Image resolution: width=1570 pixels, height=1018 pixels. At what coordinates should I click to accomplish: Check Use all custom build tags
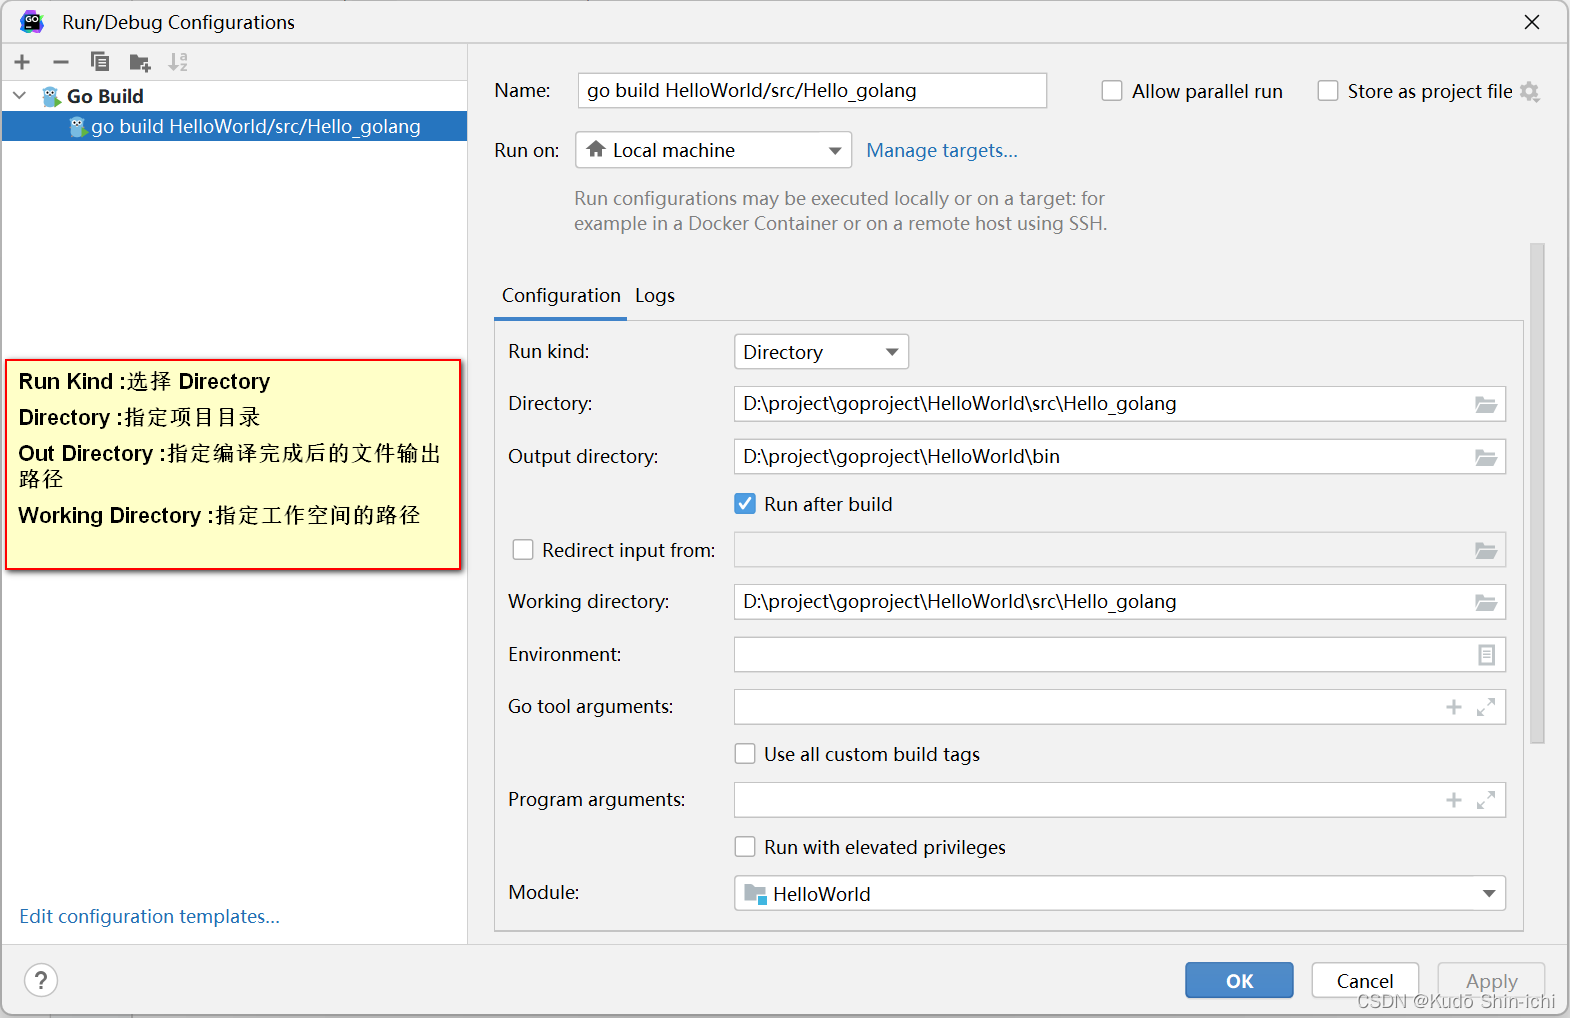click(x=745, y=754)
